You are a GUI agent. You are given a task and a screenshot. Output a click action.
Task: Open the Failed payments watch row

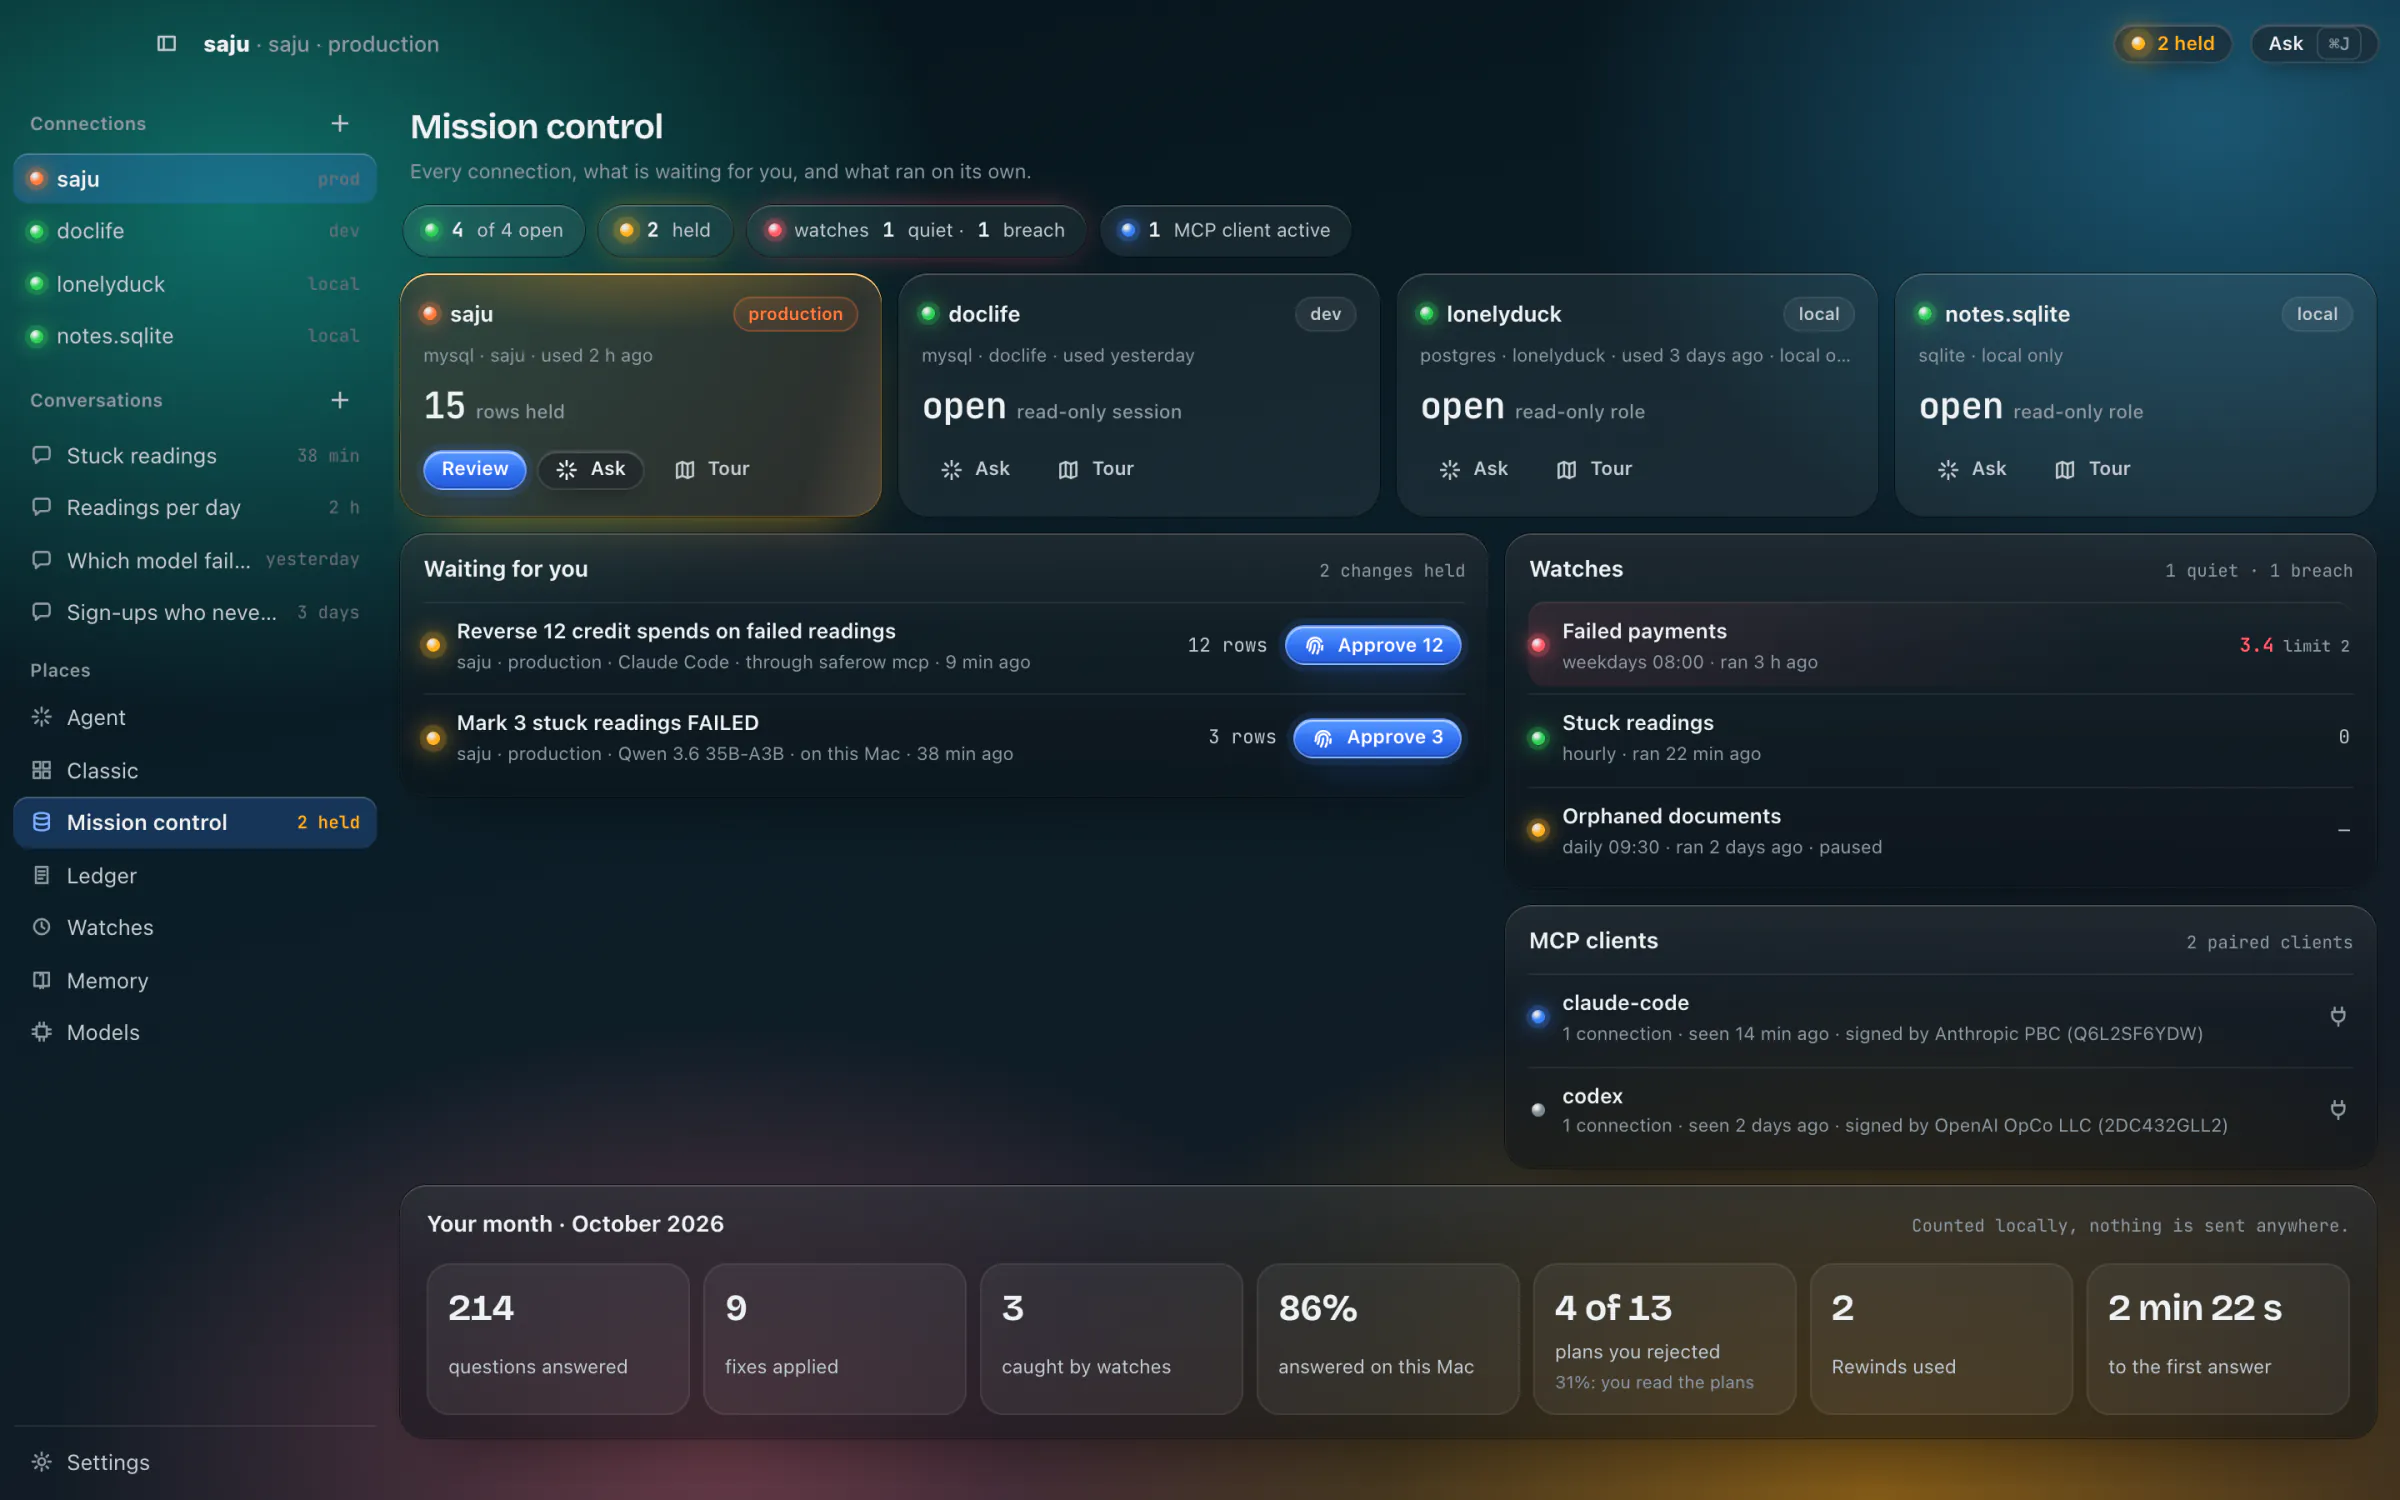tap(1940, 646)
